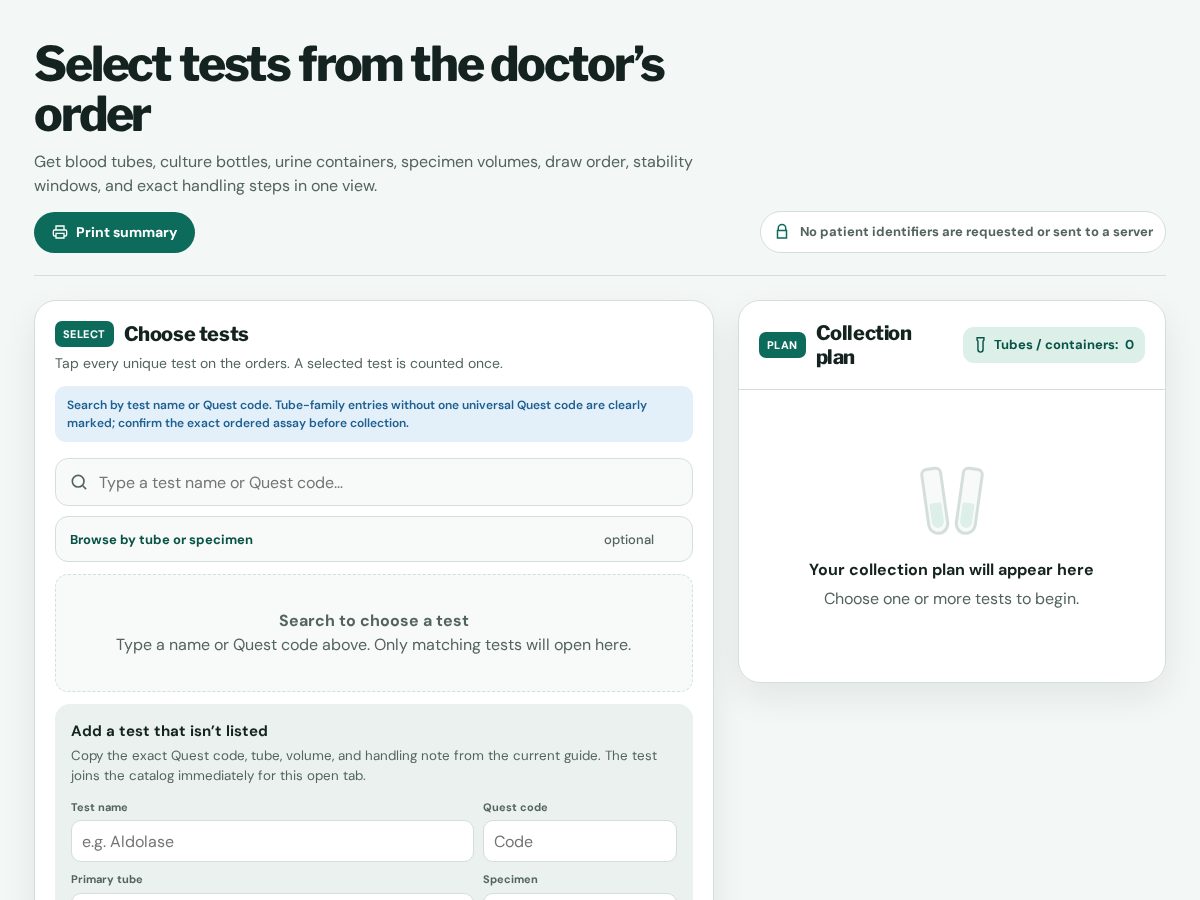Image resolution: width=1200 pixels, height=900 pixels.
Task: Click the Test name field under Add a test
Action: click(272, 841)
